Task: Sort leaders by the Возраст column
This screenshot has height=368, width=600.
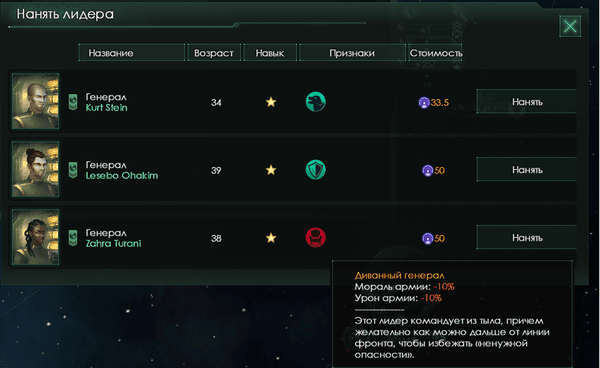Action: tap(214, 53)
